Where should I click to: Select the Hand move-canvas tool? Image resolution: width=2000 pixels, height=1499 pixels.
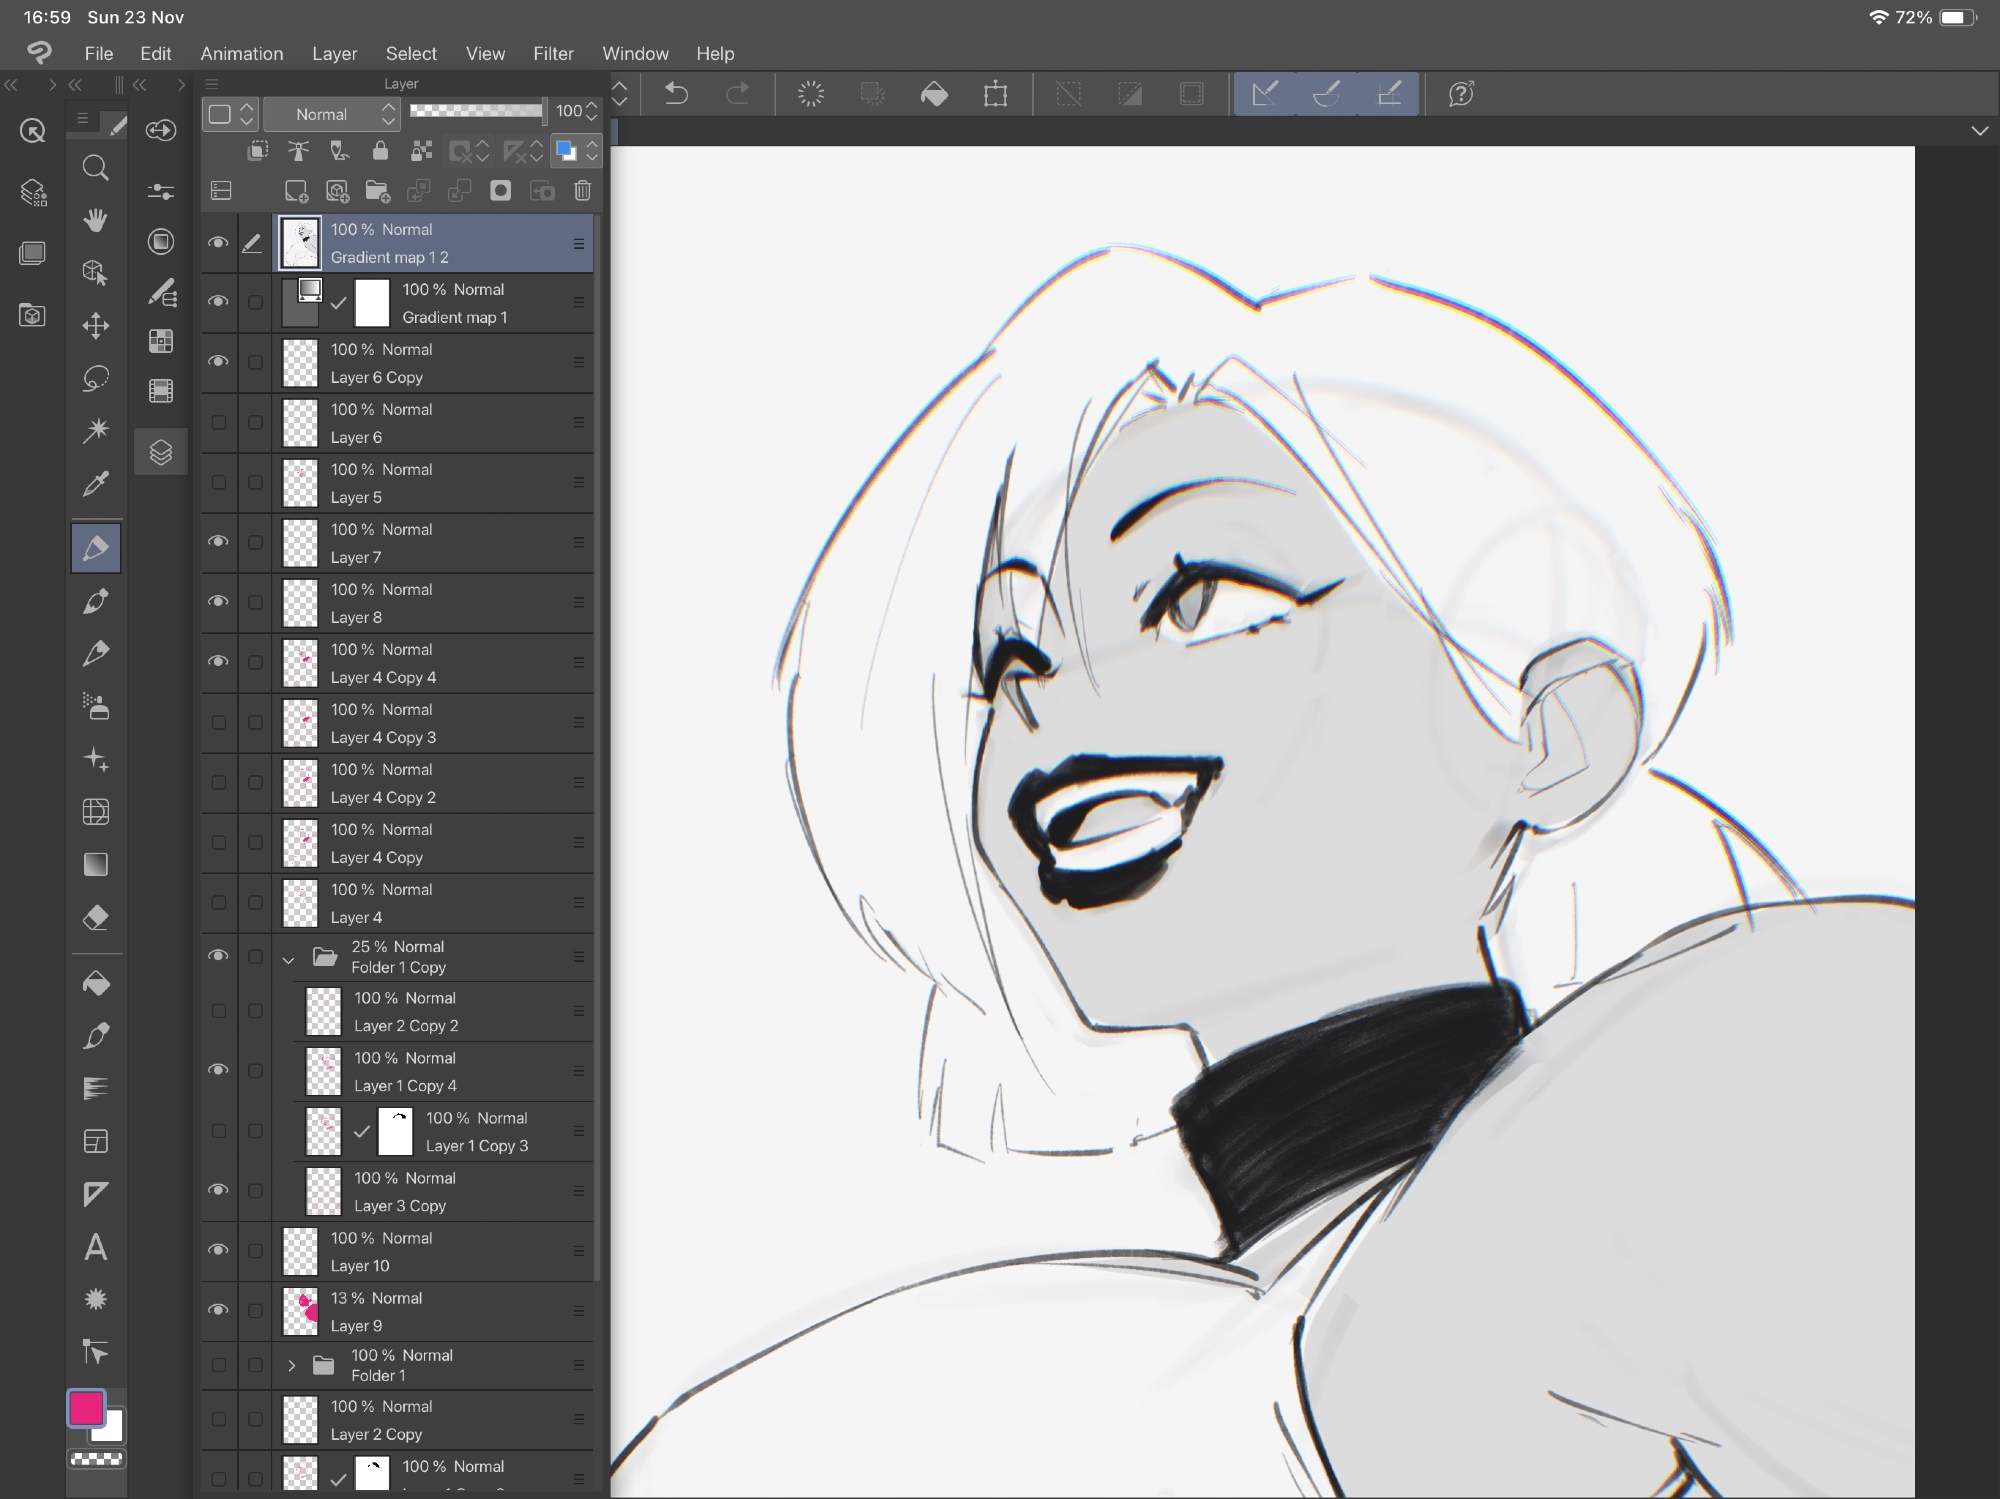(x=95, y=220)
